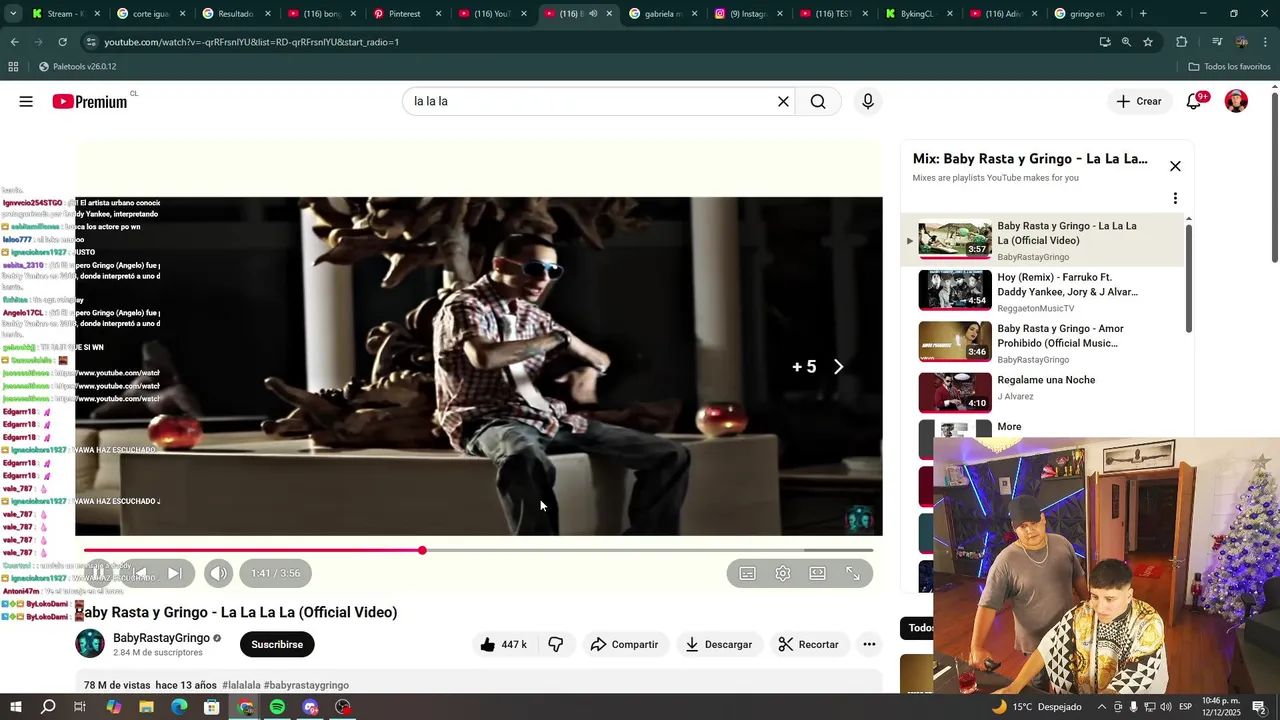Open the Windows taskbar search
This screenshot has width=1280, height=720.
coord(48,707)
